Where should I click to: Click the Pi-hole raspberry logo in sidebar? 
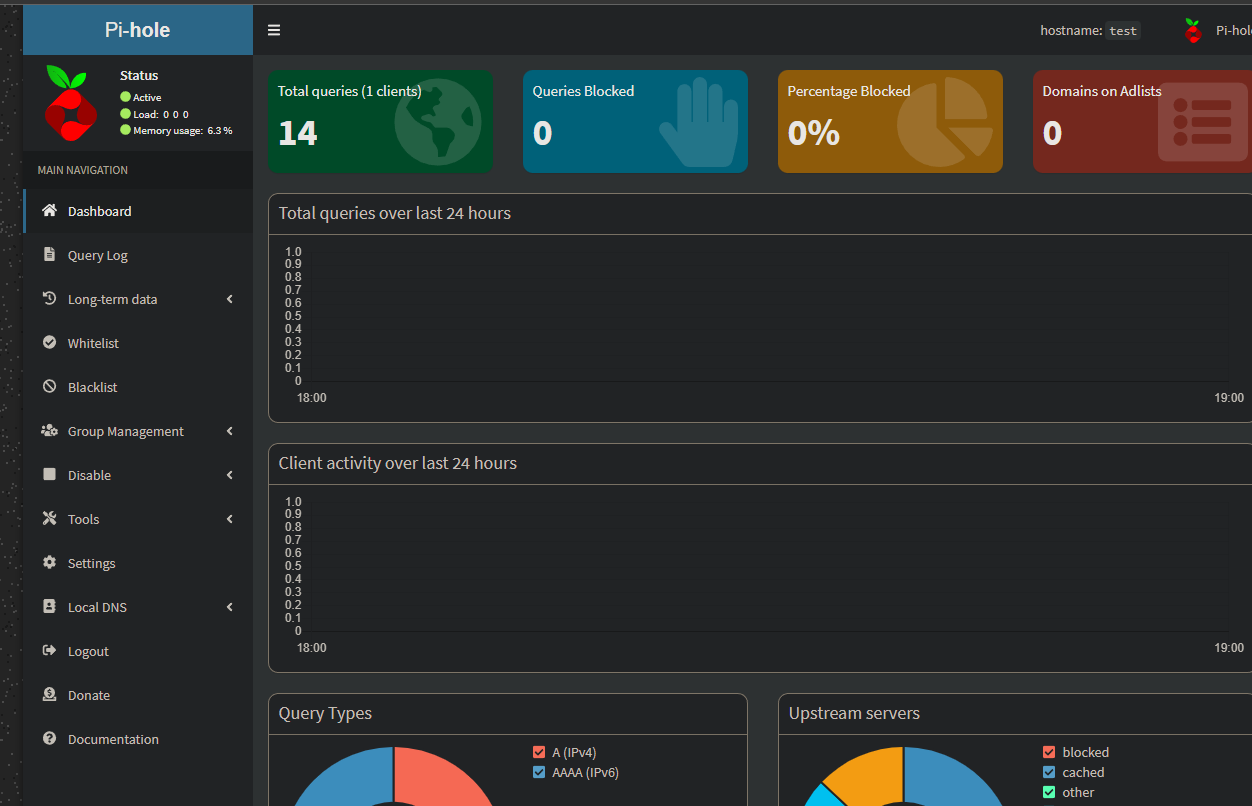coord(69,104)
